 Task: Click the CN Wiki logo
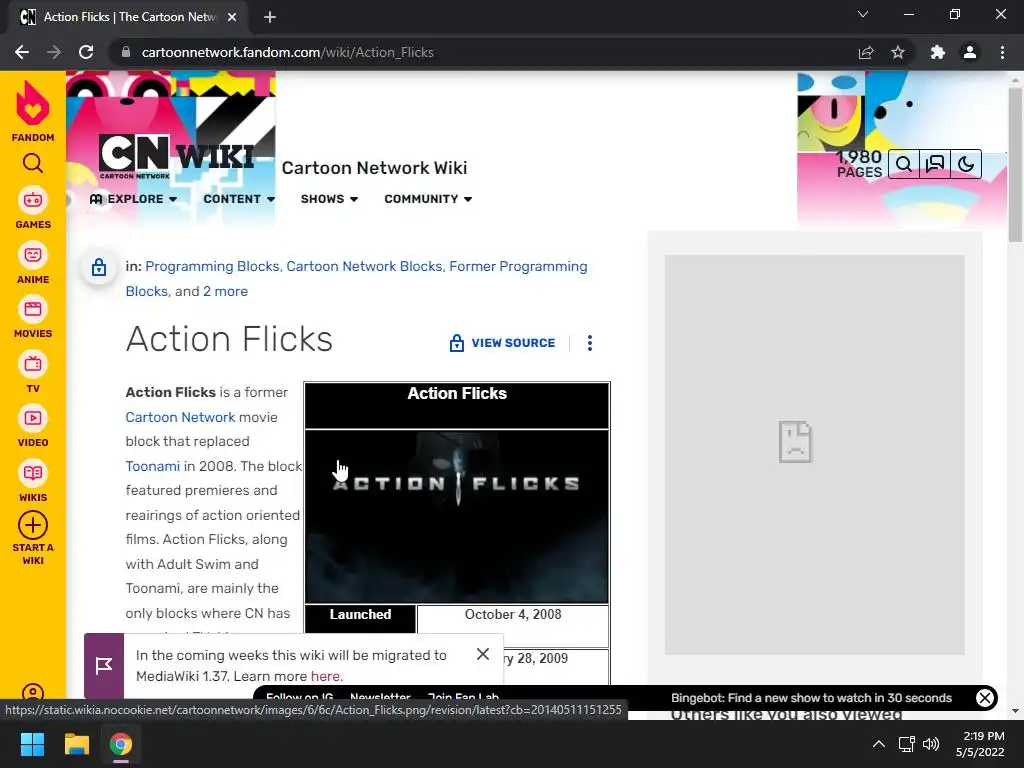coord(176,157)
